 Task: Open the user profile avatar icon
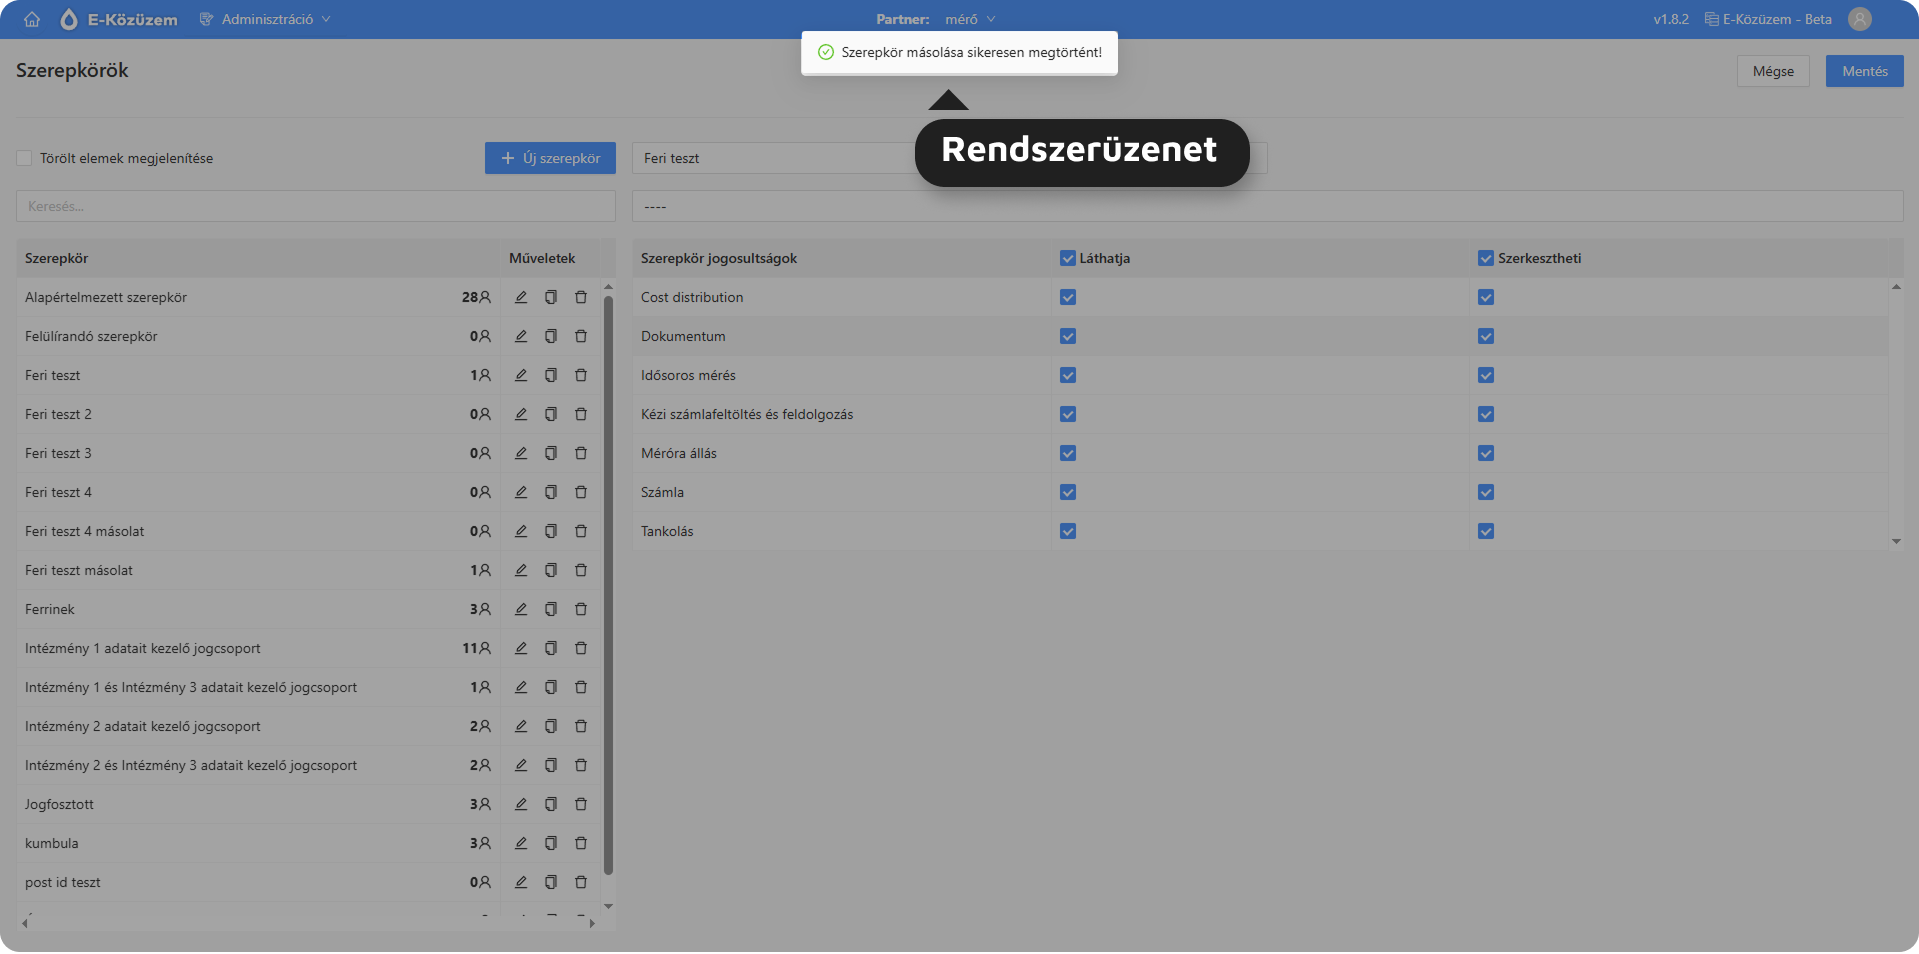(1859, 19)
